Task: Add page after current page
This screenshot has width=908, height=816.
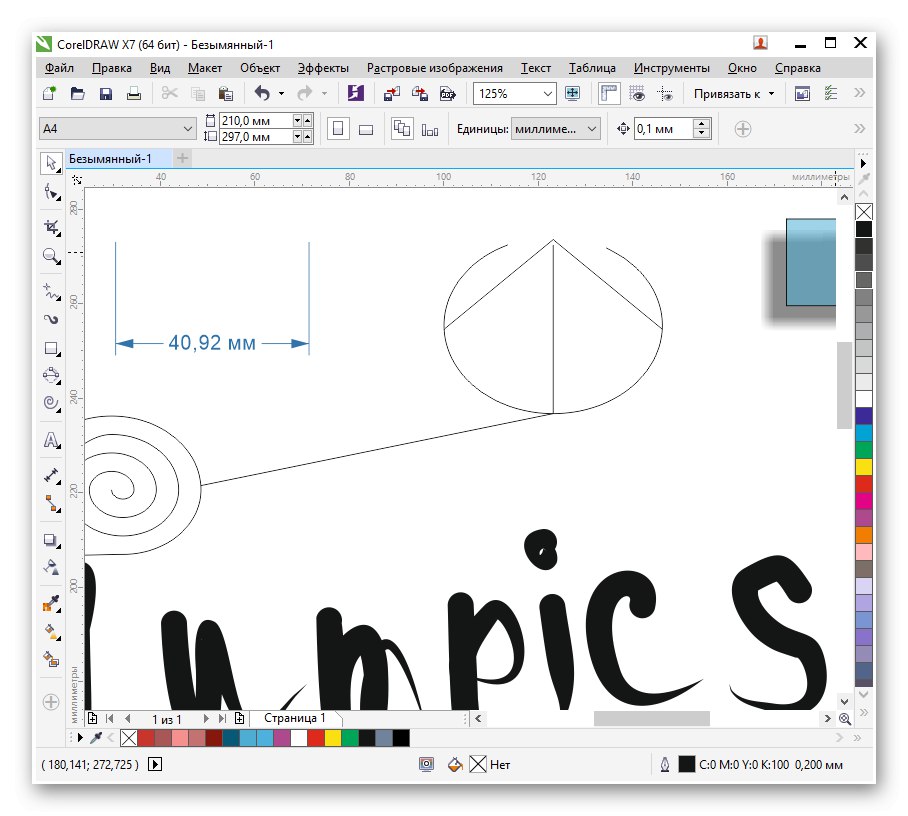Action: [239, 719]
